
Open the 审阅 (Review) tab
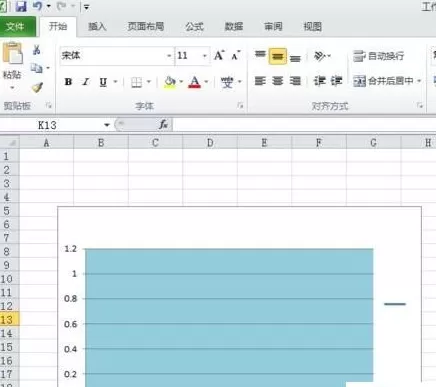[x=273, y=27]
